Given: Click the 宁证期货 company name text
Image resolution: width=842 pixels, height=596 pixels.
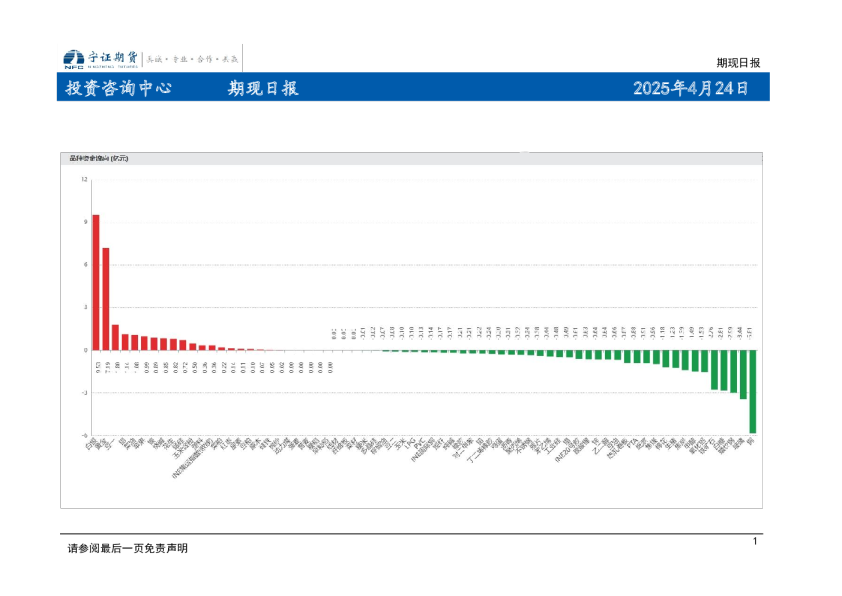Looking at the screenshot, I should point(112,57).
